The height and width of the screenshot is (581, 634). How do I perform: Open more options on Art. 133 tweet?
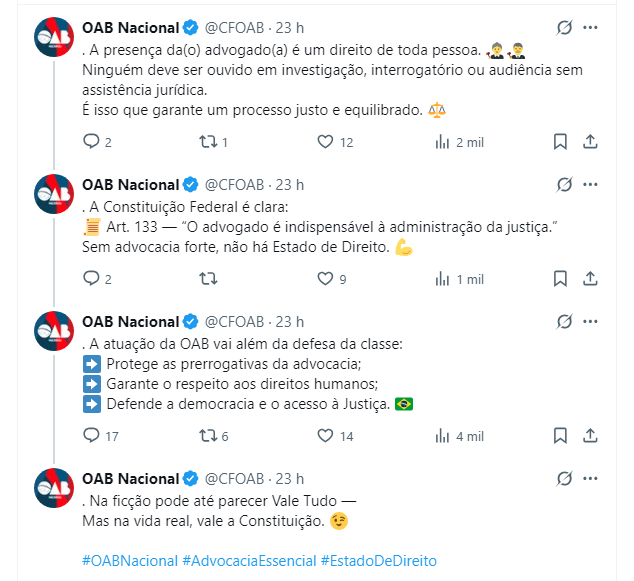coord(591,184)
